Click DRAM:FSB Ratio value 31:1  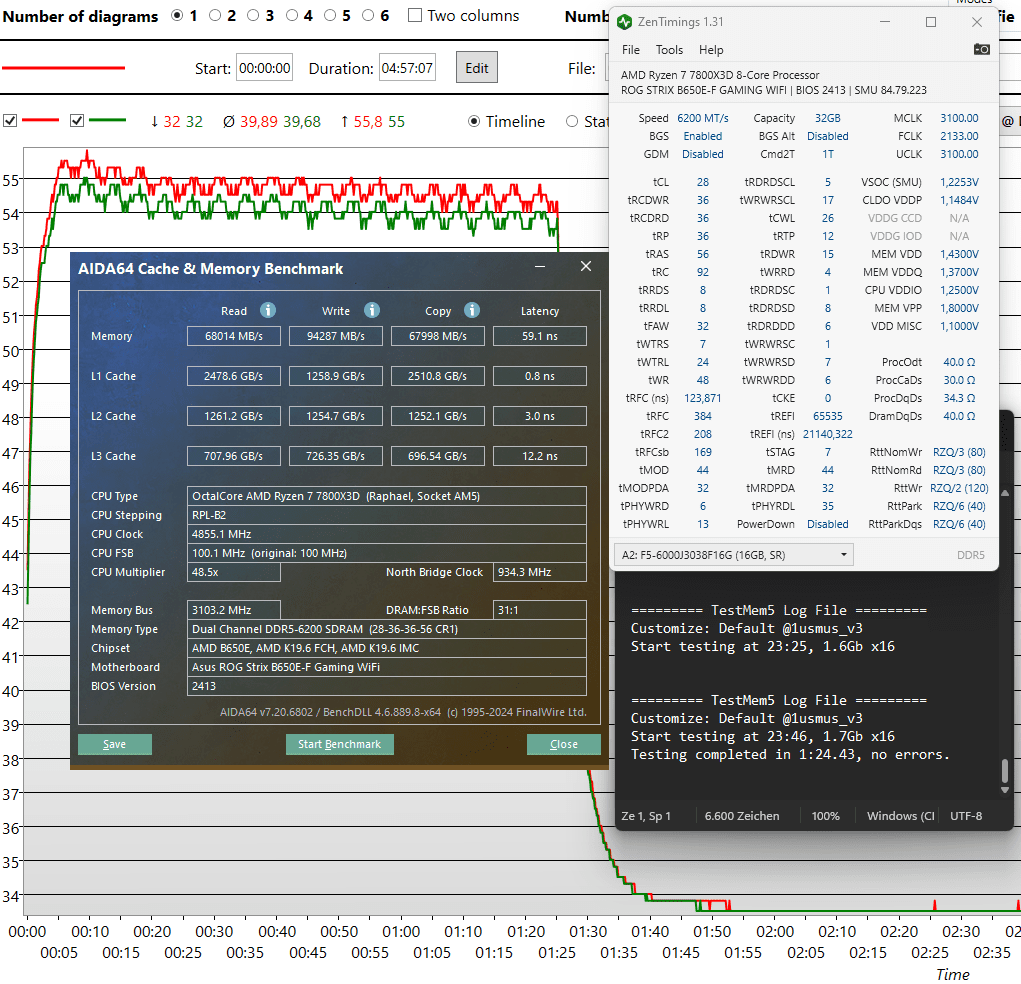[540, 610]
